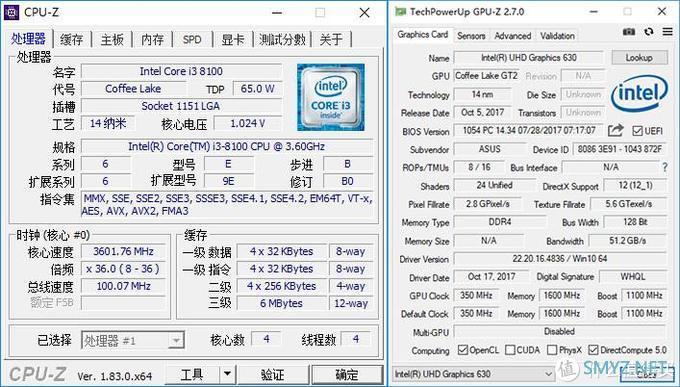The width and height of the screenshot is (680, 387).
Task: Open the Advanced tab in GPU-Z
Action: [513, 36]
